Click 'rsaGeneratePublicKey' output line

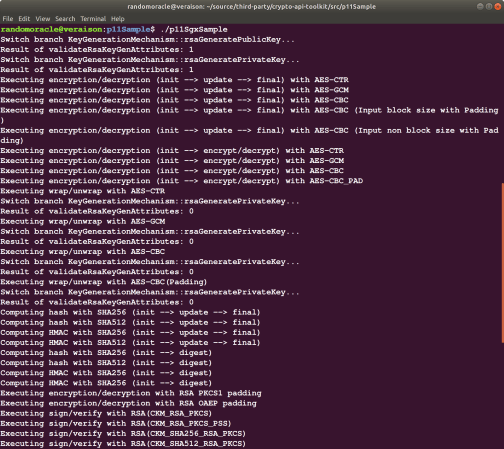147,40
